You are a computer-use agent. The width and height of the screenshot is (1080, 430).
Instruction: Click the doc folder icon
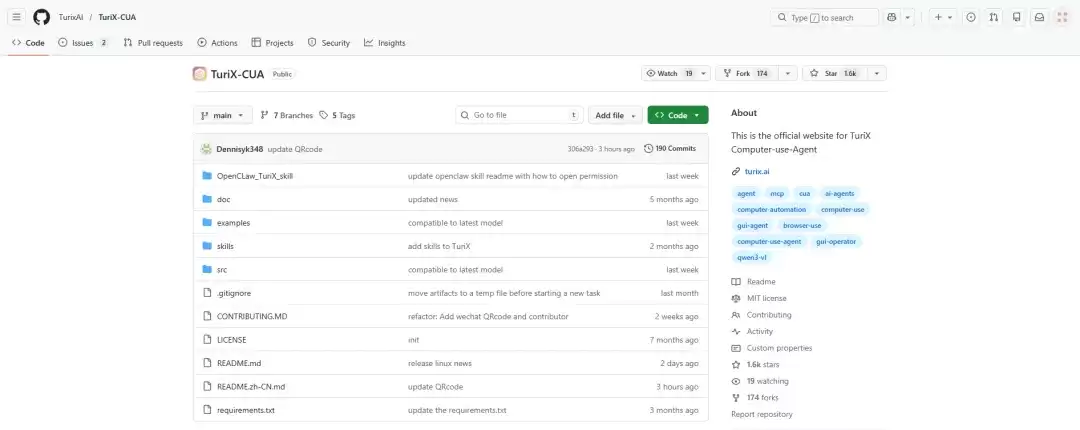click(x=207, y=199)
